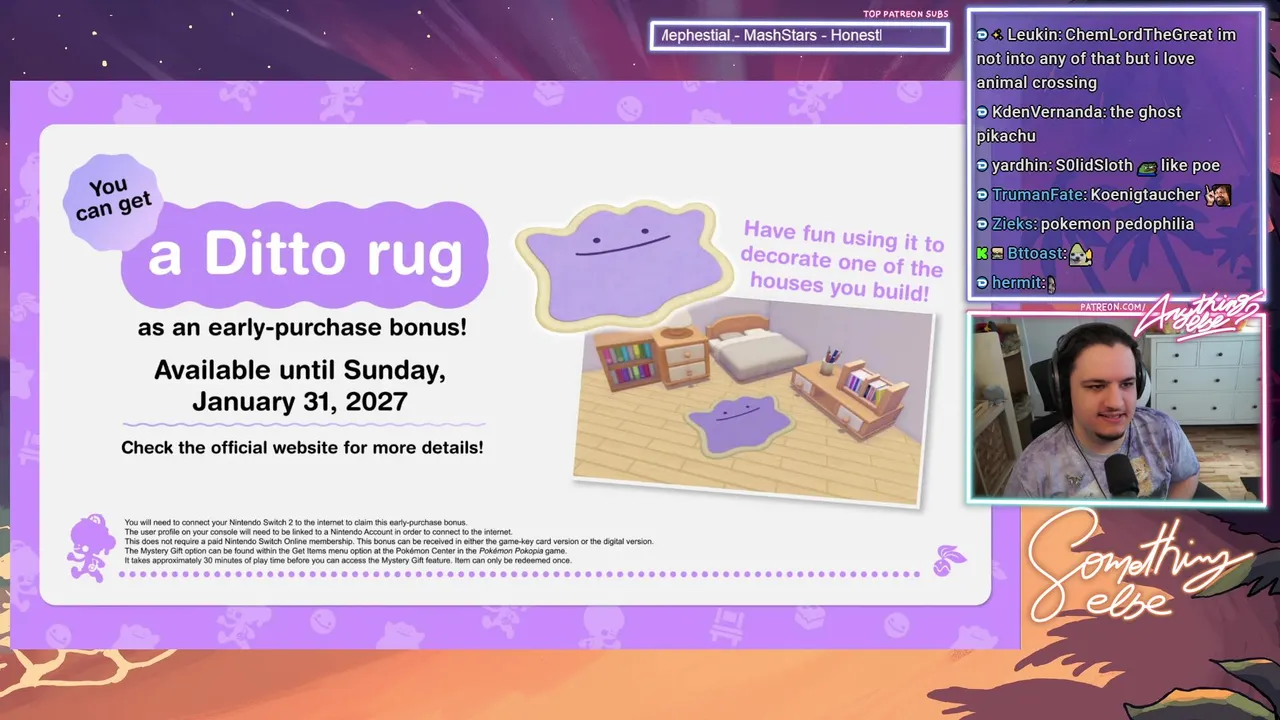Click the scrolling Patreon subscriber names bar
1280x720 pixels.
pos(799,37)
